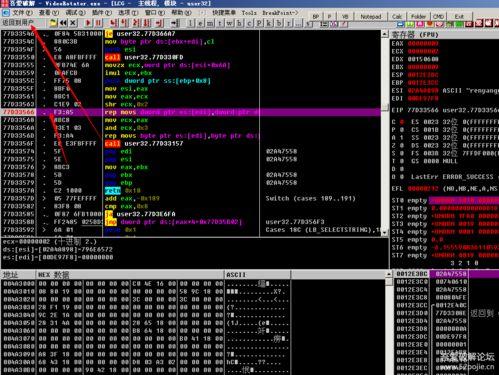Click the Notepad quick button

(370, 16)
